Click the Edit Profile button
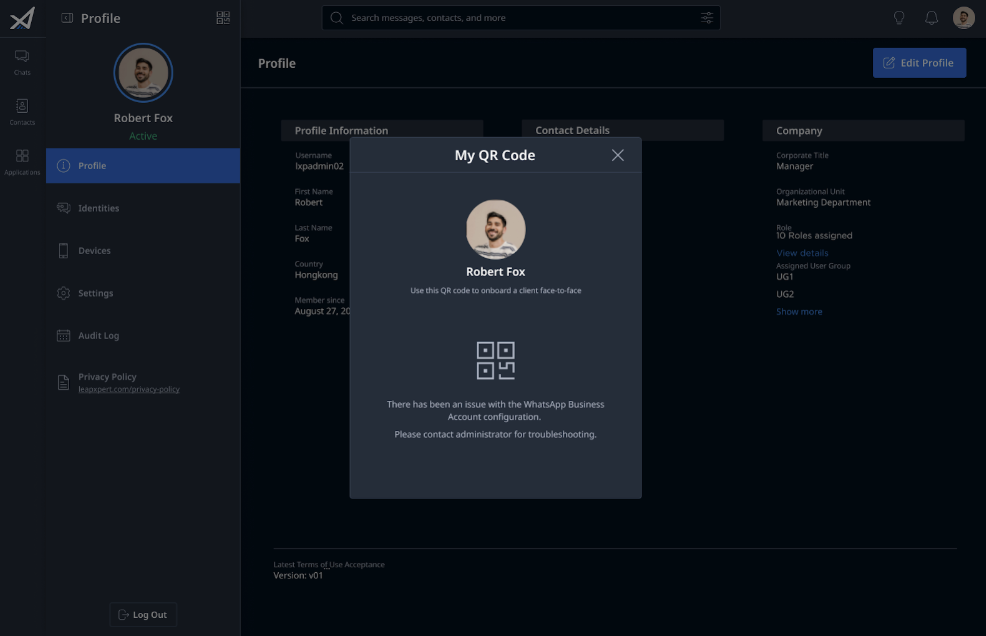Viewport: 986px width, 636px height. click(x=919, y=63)
